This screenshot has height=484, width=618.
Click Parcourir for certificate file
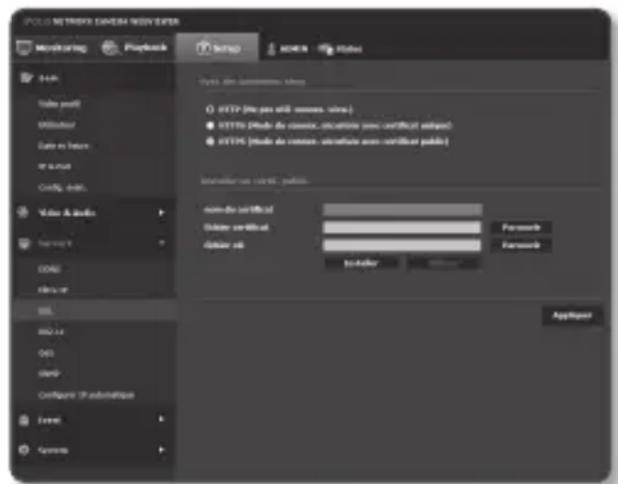[x=521, y=227]
